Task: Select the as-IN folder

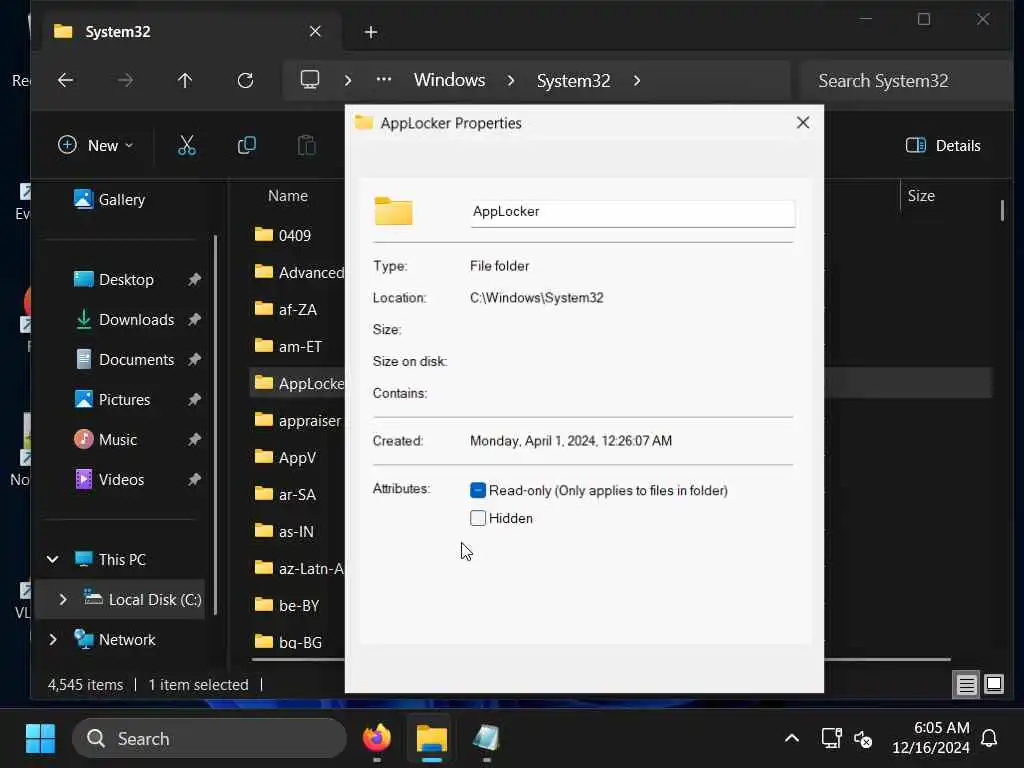Action: click(284, 532)
